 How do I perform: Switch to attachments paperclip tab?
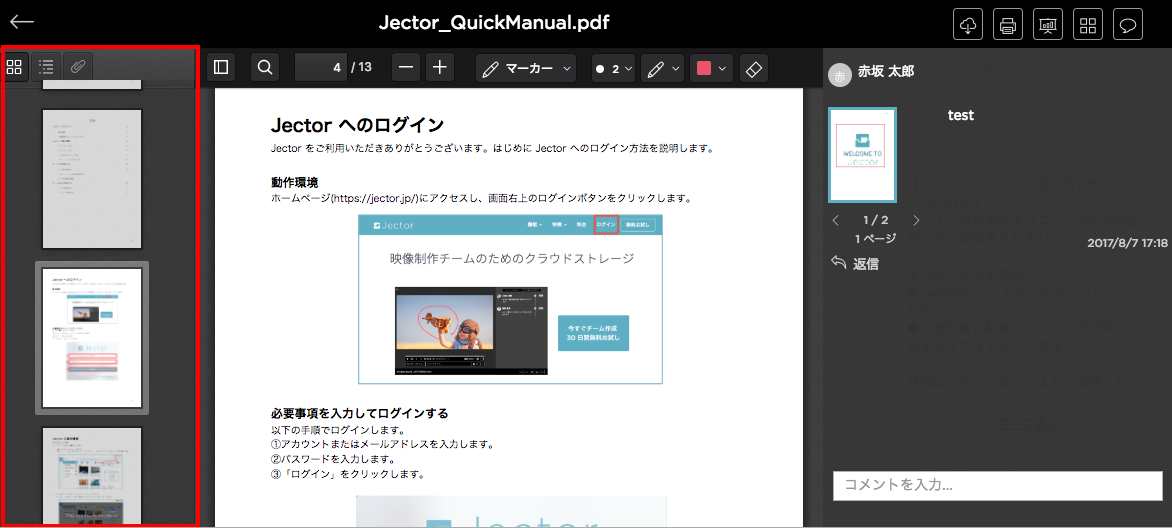click(x=77, y=67)
